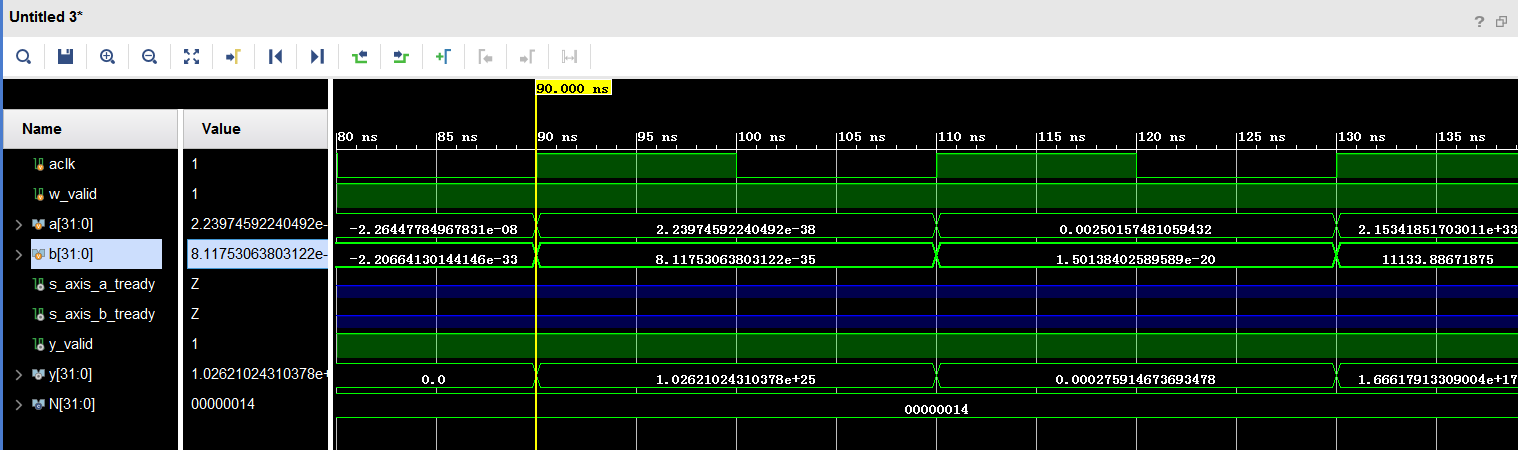Viewport: 1518px width, 450px height.
Task: Select the y_valid signal
Action: (70, 344)
